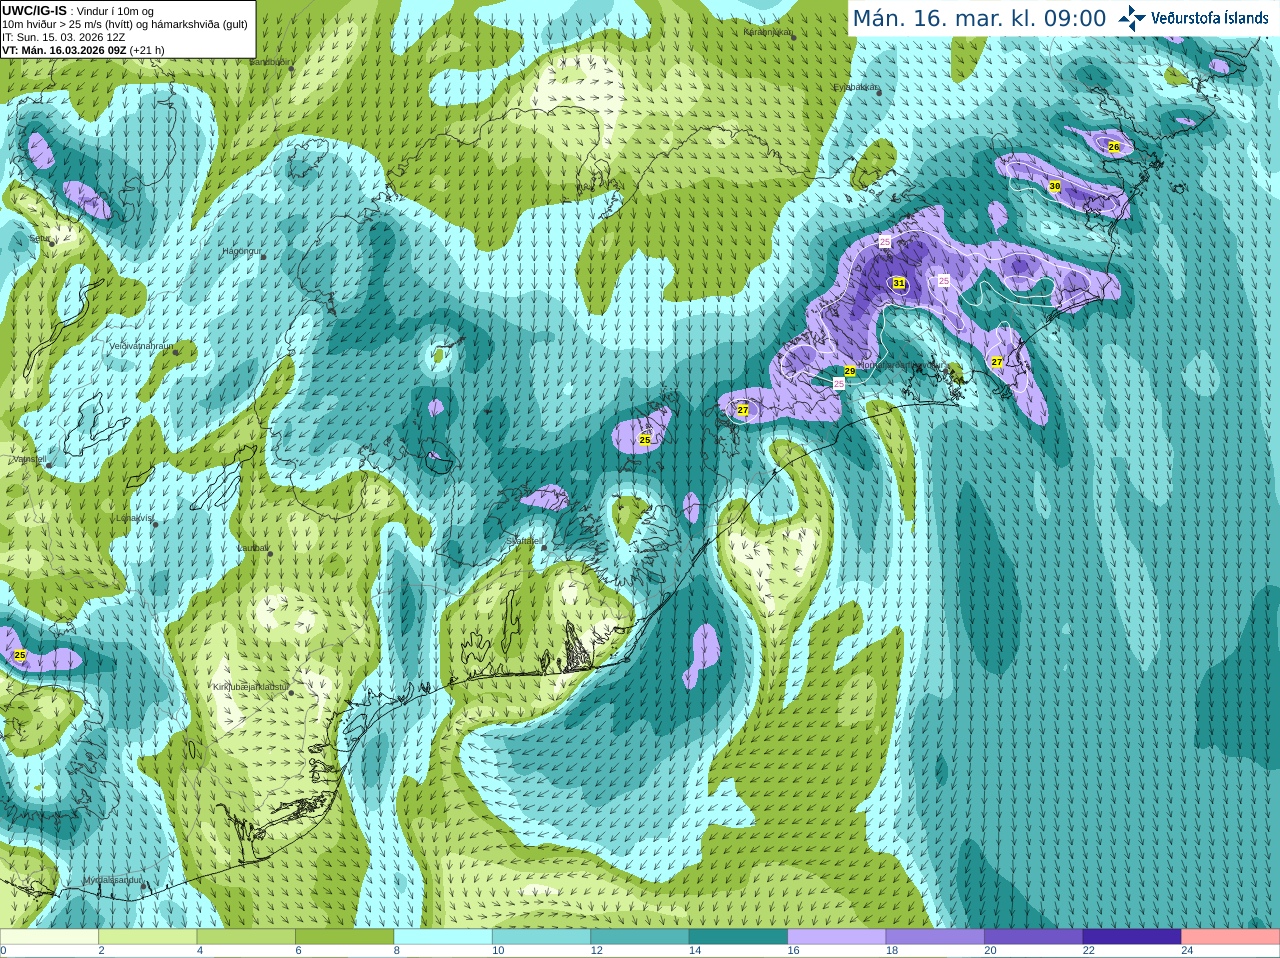The height and width of the screenshot is (958, 1280).
Task: Click the station dot next to Mýrdalssandur
Action: coord(144,885)
